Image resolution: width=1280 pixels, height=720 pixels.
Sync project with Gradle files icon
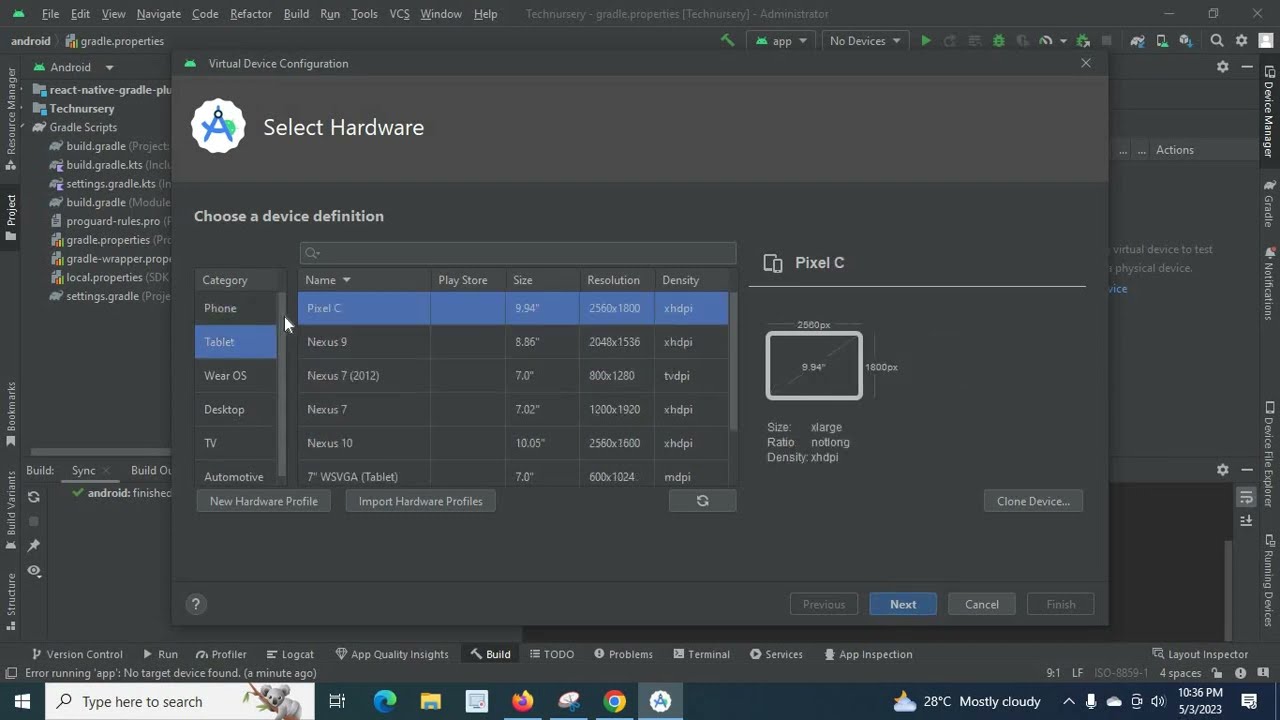pos(1138,41)
